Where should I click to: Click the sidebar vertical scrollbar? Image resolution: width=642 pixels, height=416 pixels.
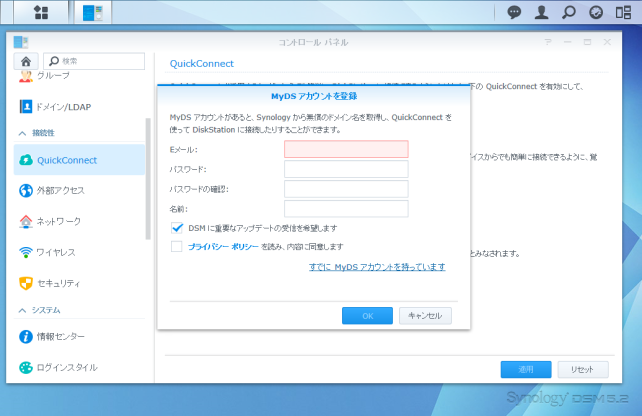click(148, 179)
